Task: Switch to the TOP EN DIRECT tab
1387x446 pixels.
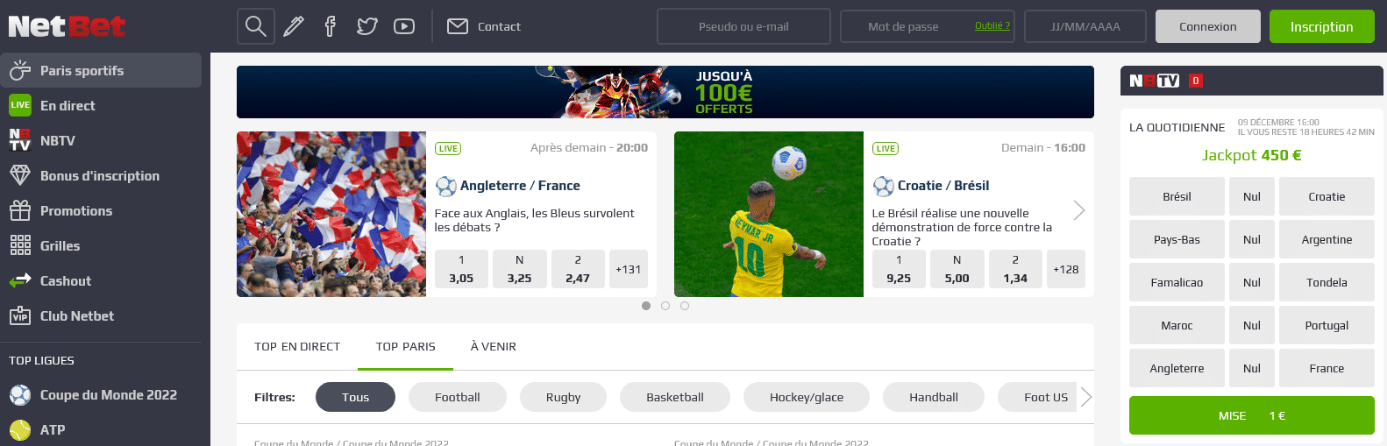Action: pyautogui.click(x=297, y=347)
